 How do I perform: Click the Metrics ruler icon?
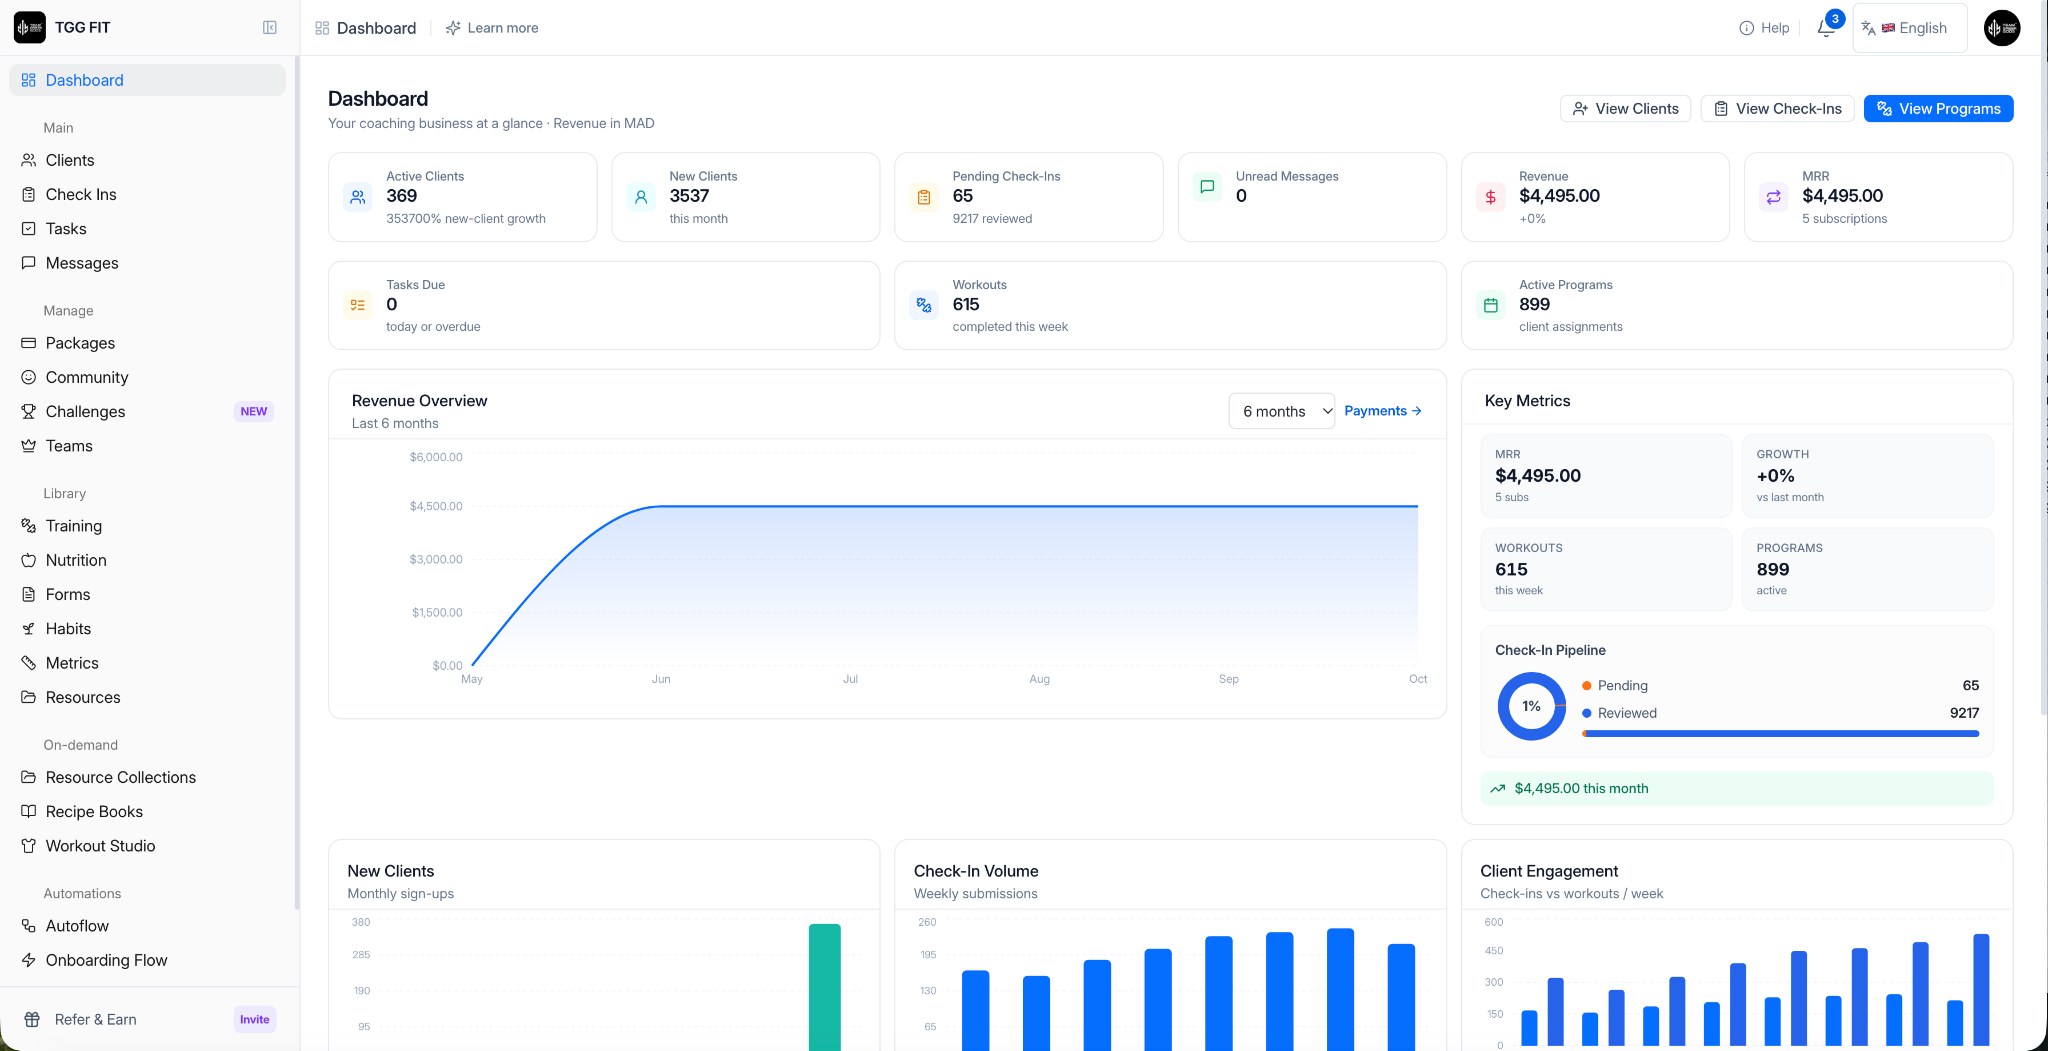tap(29, 663)
